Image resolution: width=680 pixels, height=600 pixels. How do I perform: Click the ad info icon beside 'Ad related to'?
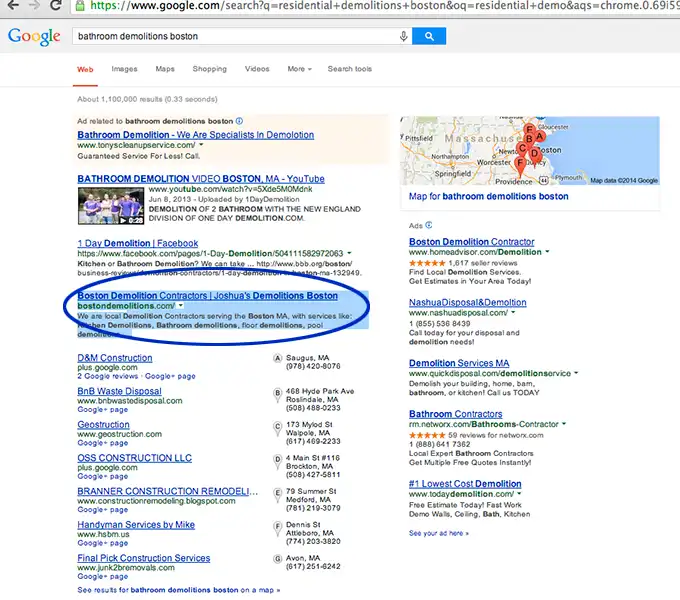pyautogui.click(x=239, y=121)
